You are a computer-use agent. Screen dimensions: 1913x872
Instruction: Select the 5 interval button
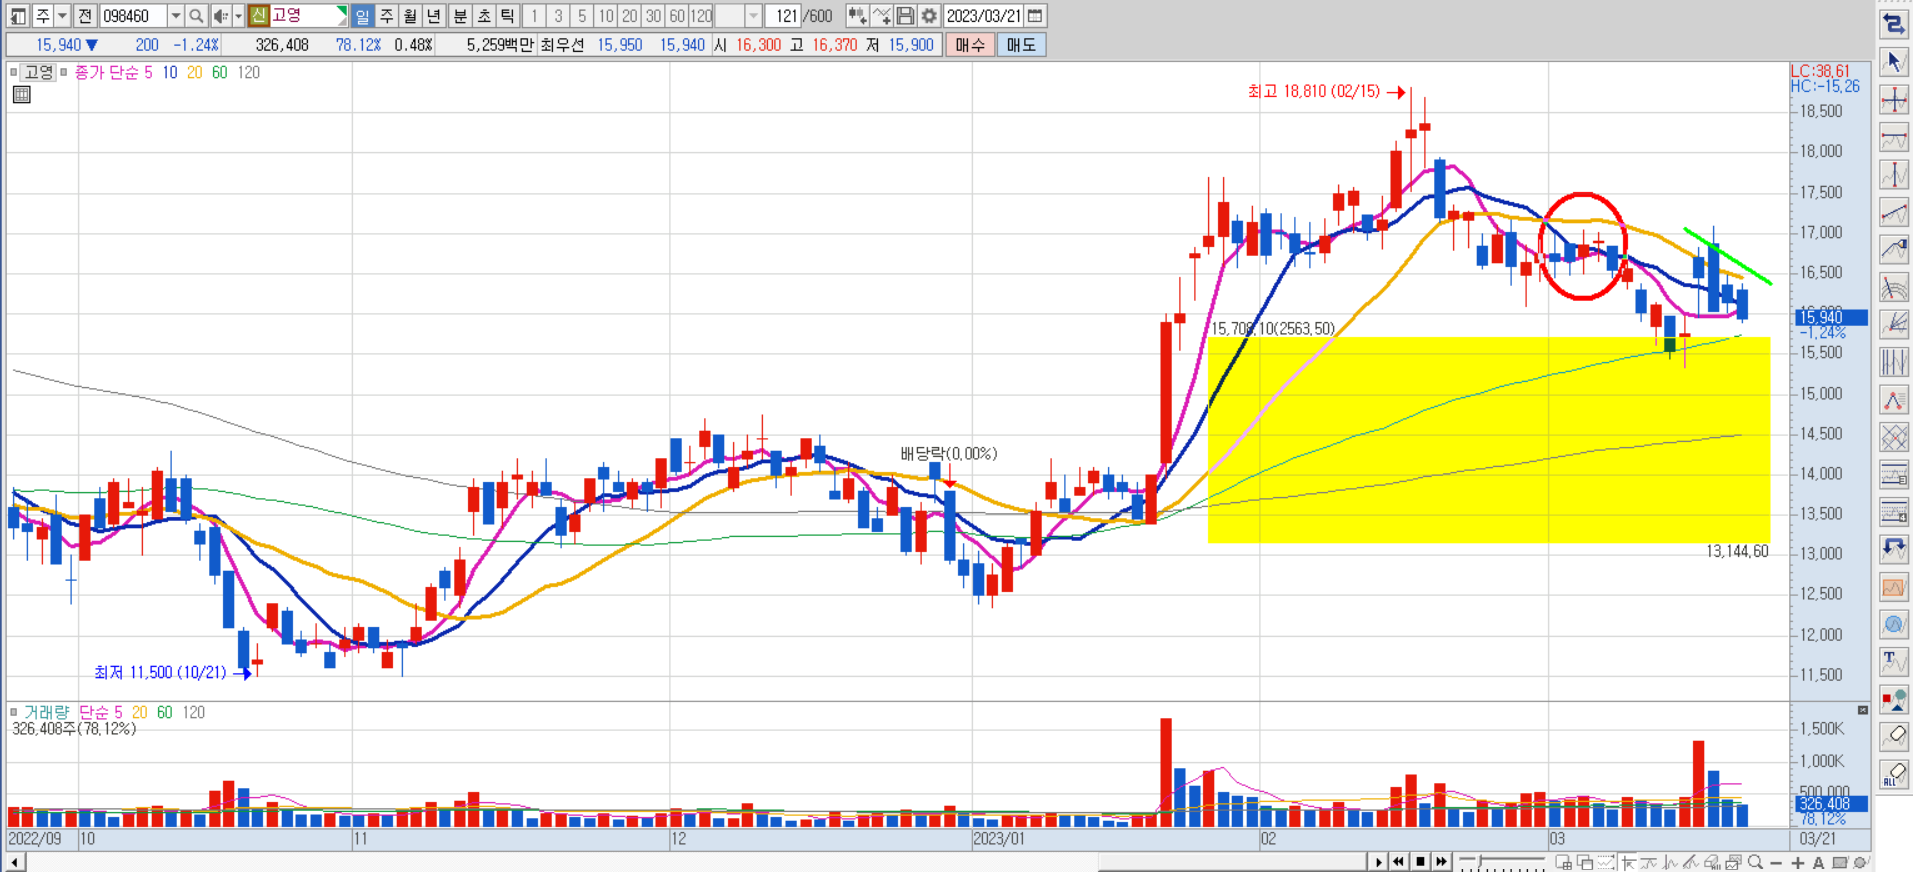pos(582,16)
